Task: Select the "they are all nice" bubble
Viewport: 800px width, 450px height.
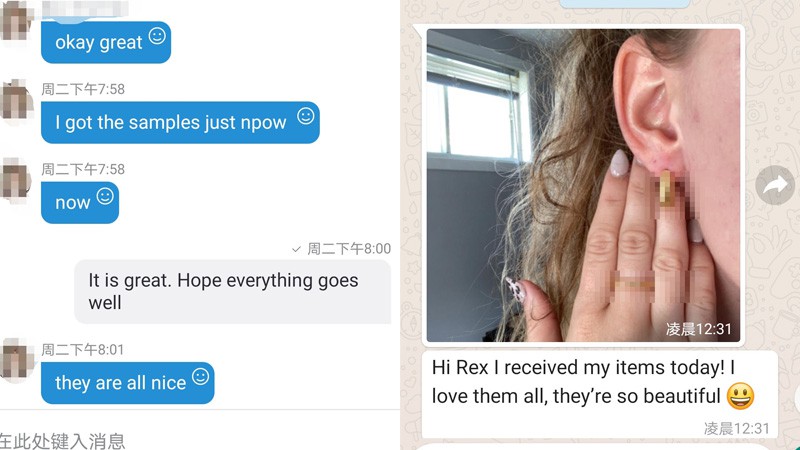Action: [x=128, y=383]
